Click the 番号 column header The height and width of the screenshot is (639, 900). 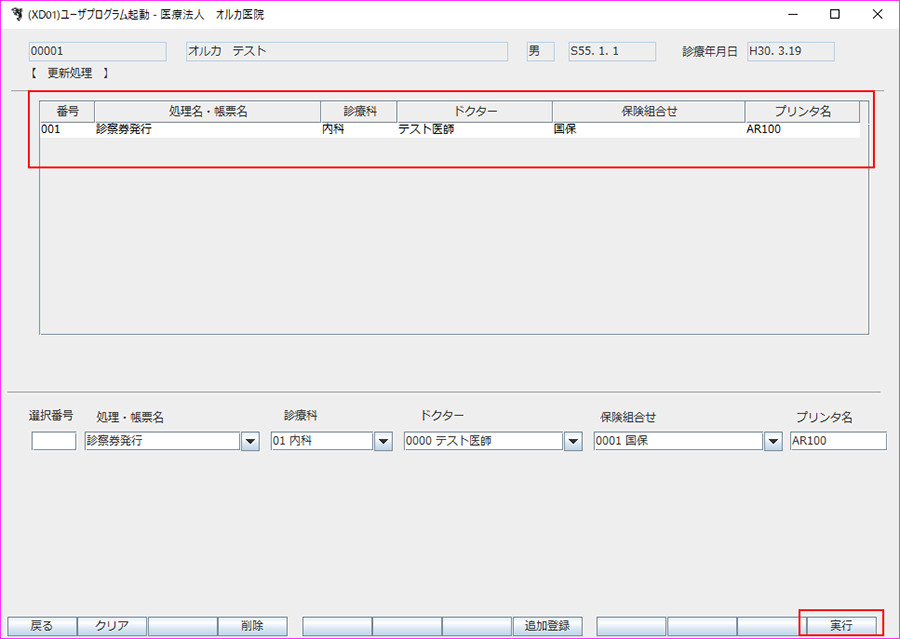[x=65, y=111]
